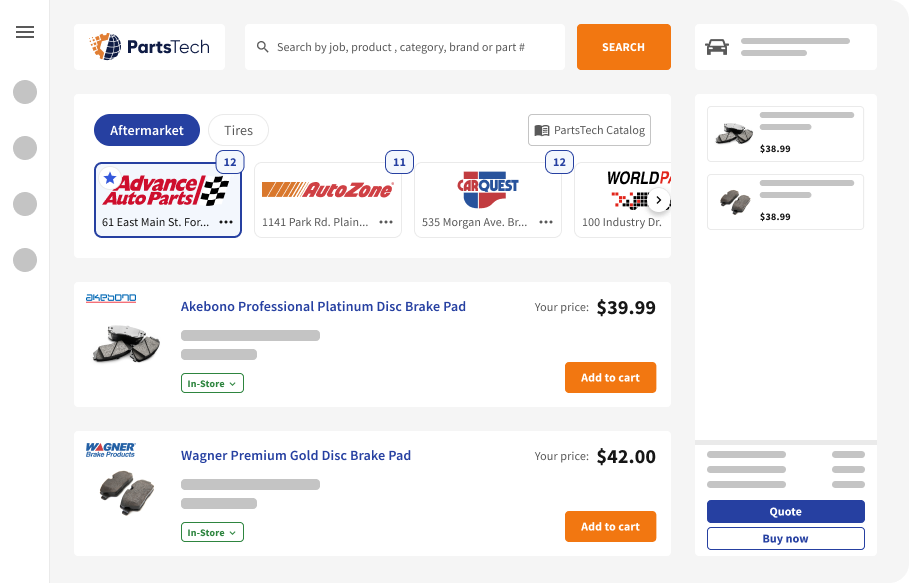Click the search magnifier icon
This screenshot has width=909, height=583.
pos(263,47)
